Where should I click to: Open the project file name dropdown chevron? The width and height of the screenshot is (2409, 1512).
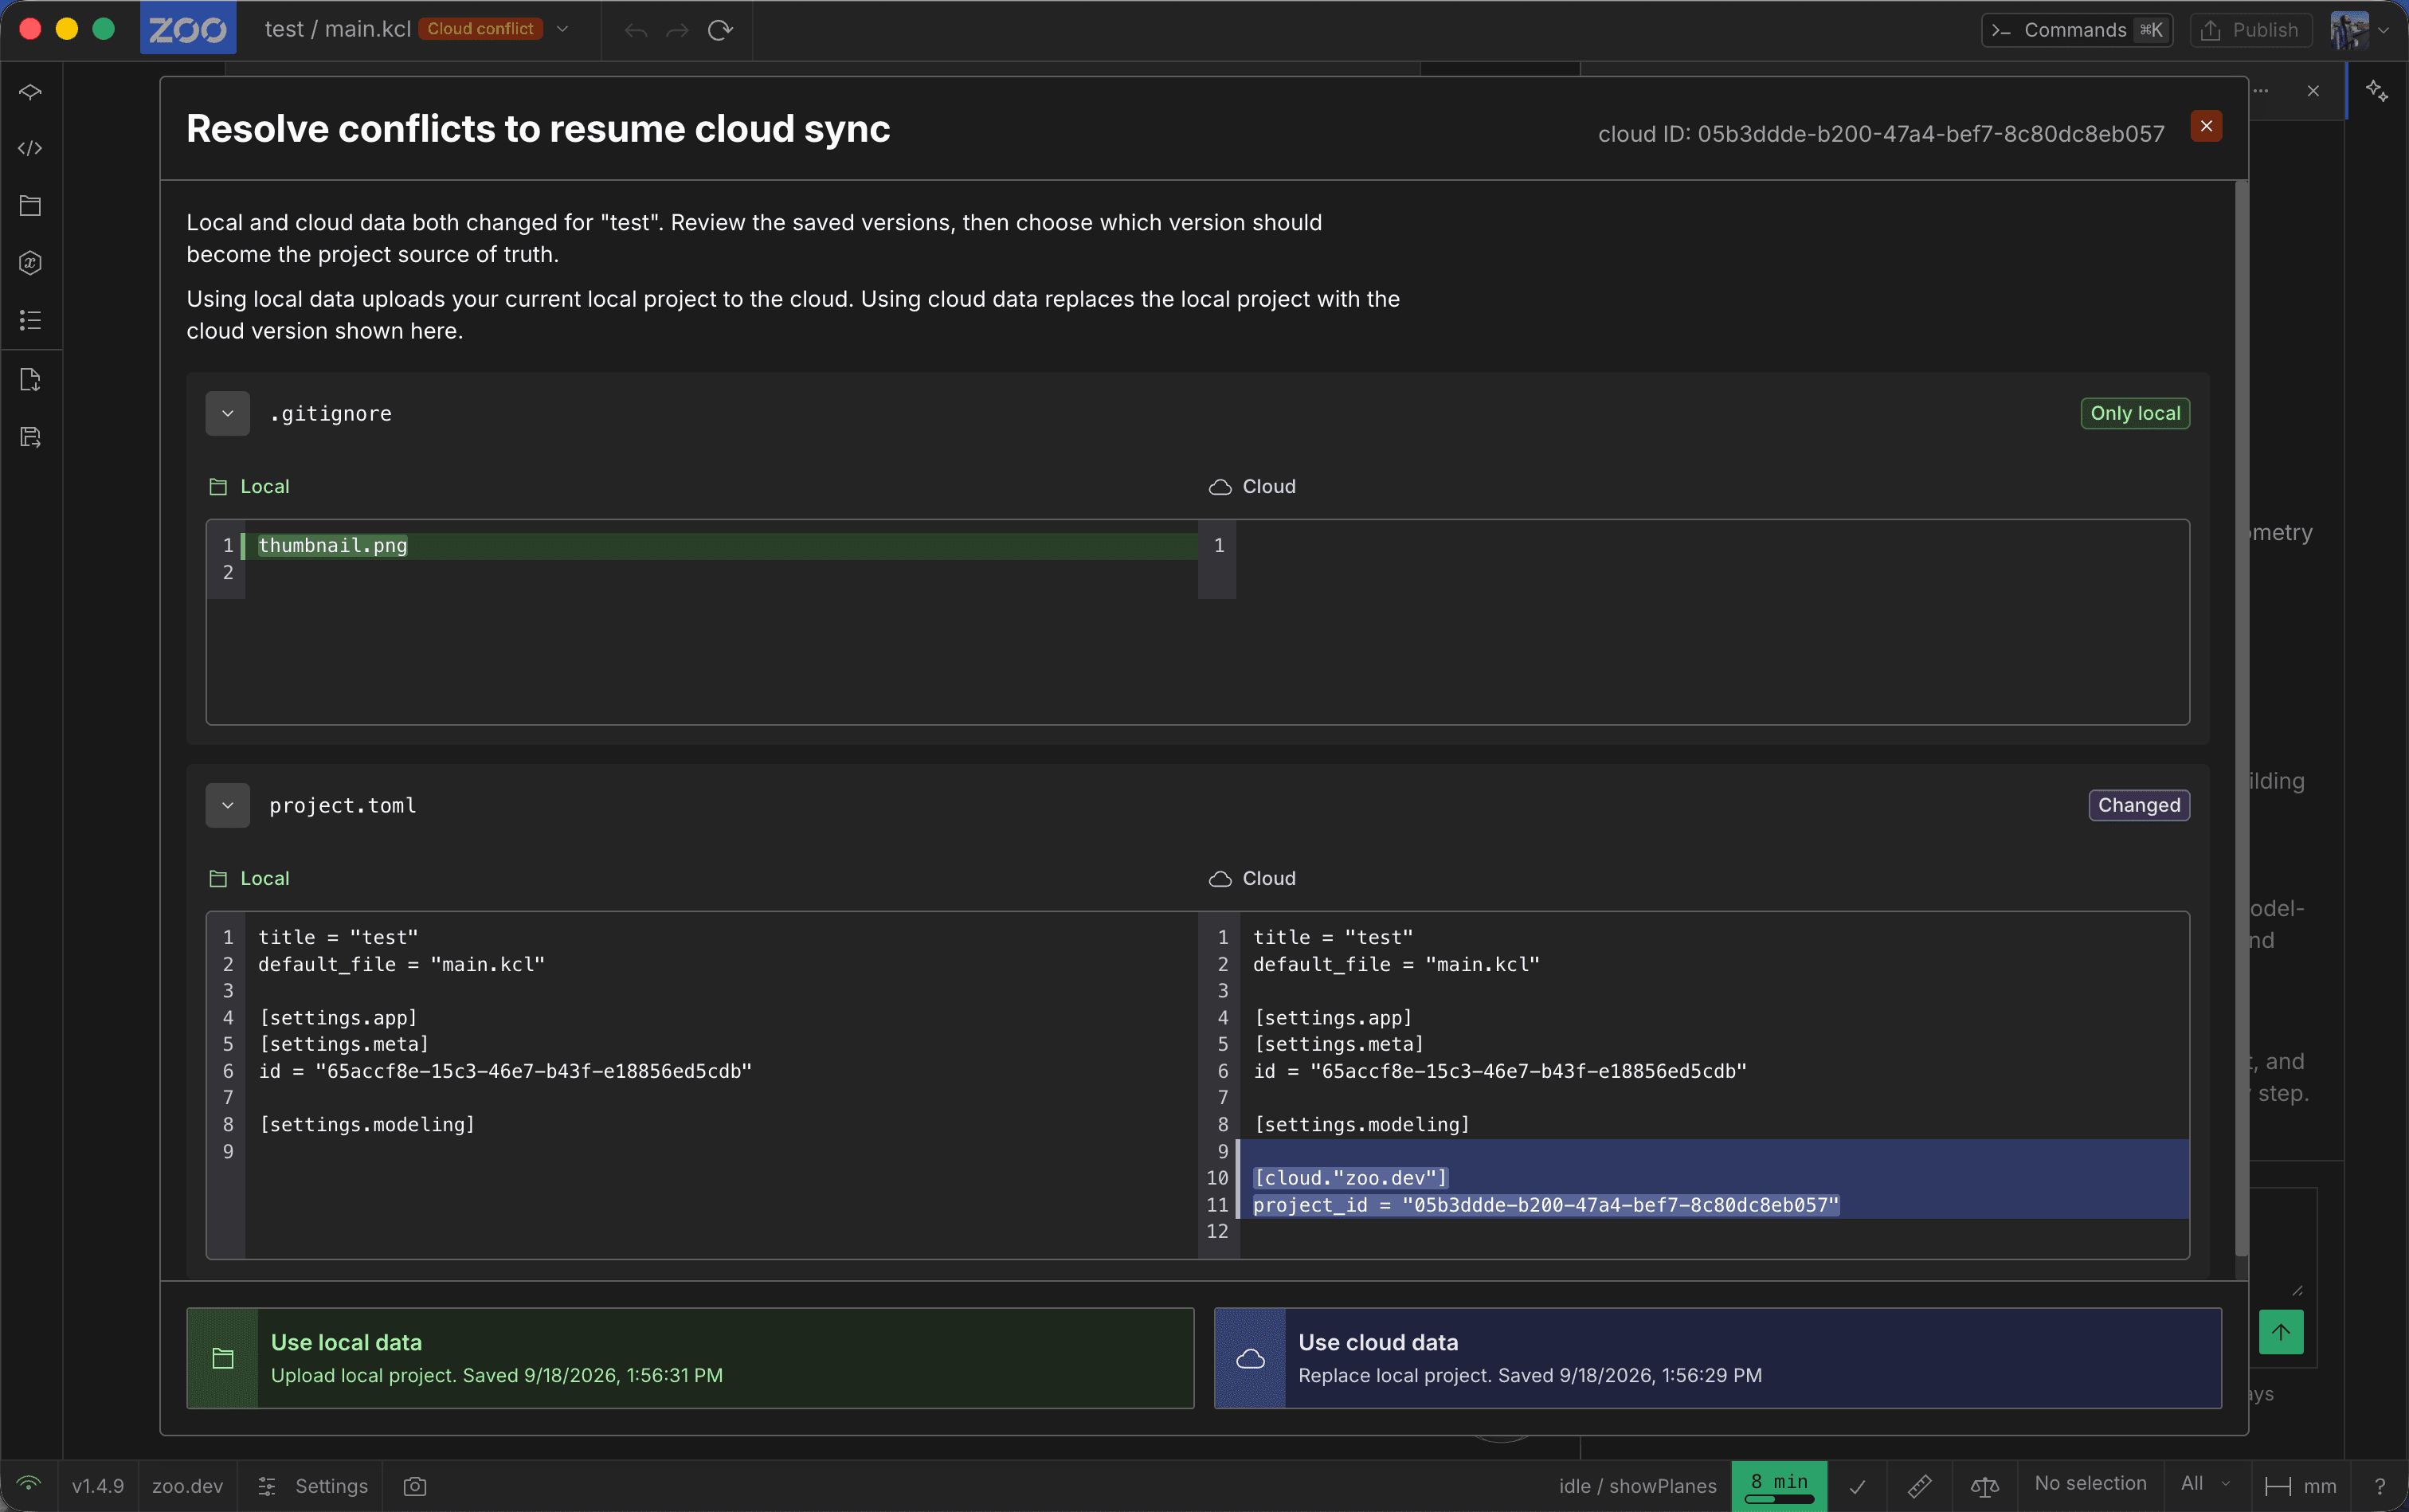click(x=563, y=29)
